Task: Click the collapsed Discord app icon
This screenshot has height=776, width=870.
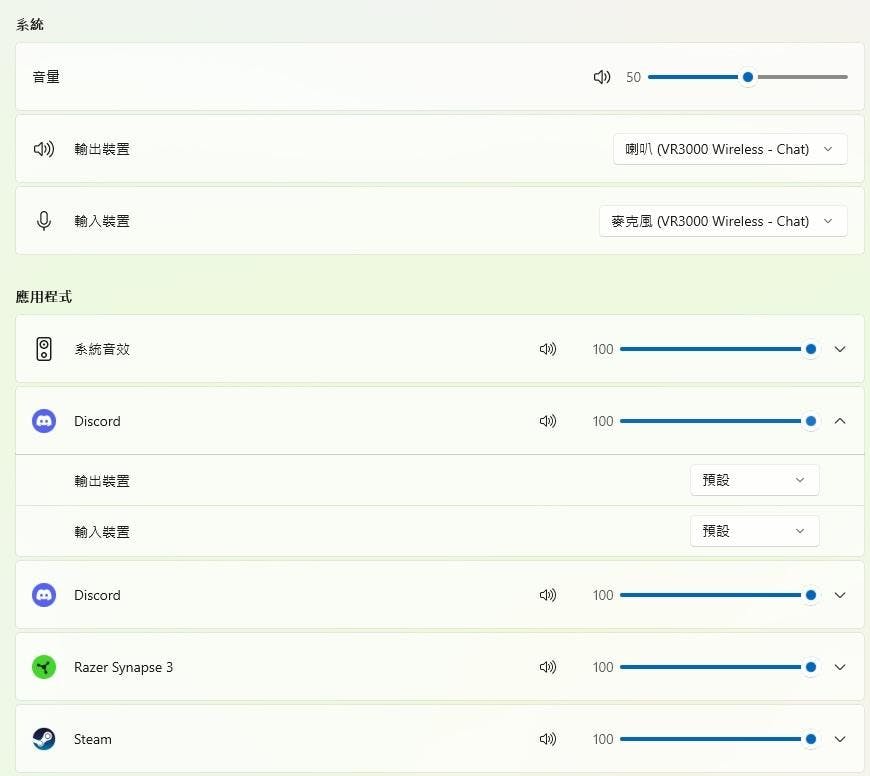Action: (x=44, y=595)
